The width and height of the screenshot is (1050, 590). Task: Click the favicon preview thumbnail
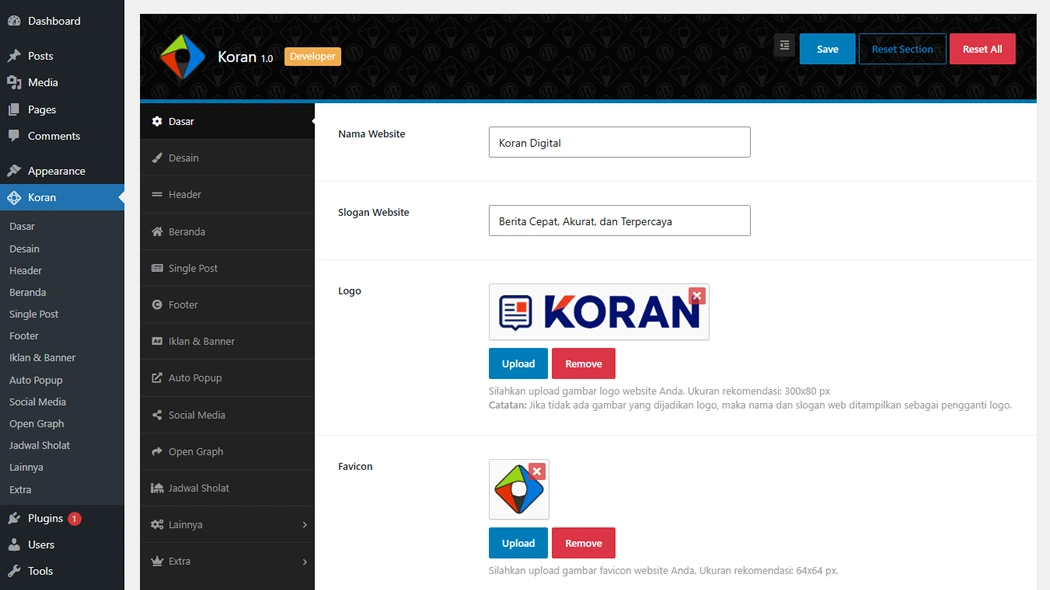tap(517, 492)
